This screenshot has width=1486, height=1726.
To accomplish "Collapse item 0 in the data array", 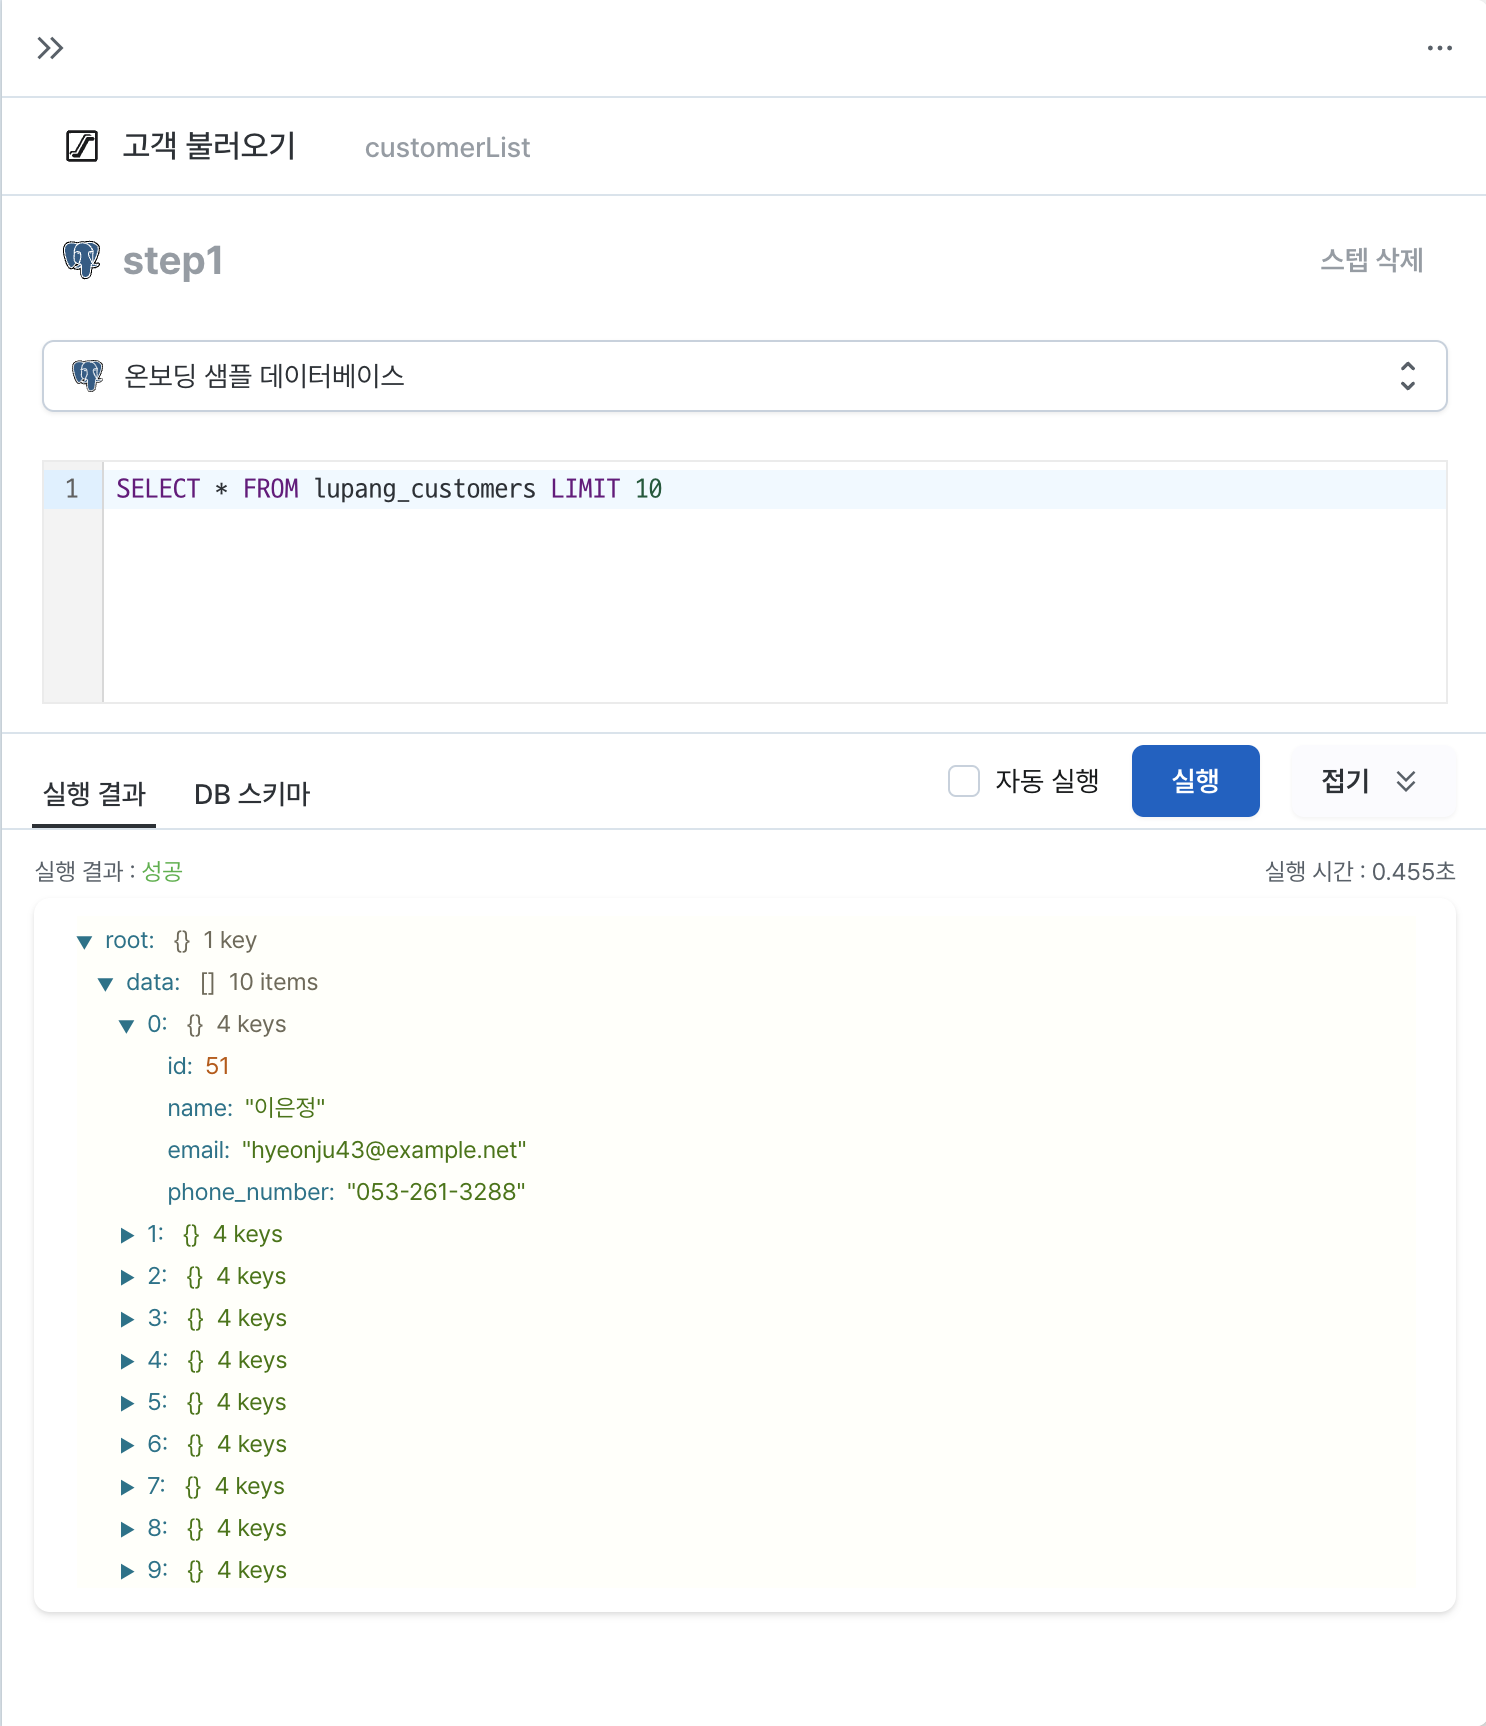I will pos(126,1025).
